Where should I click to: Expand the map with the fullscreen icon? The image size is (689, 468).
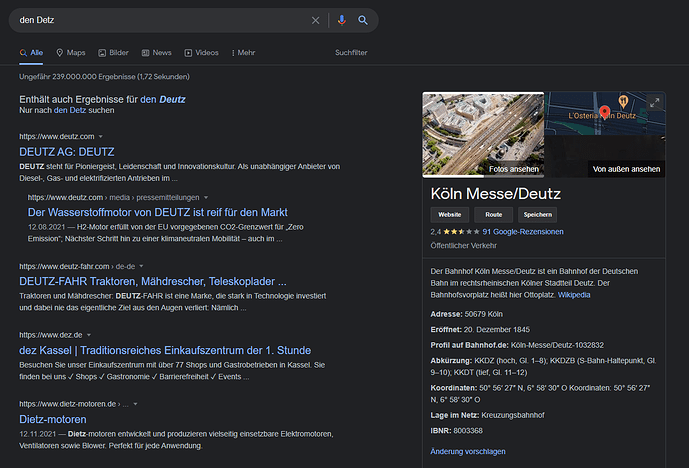[x=655, y=102]
